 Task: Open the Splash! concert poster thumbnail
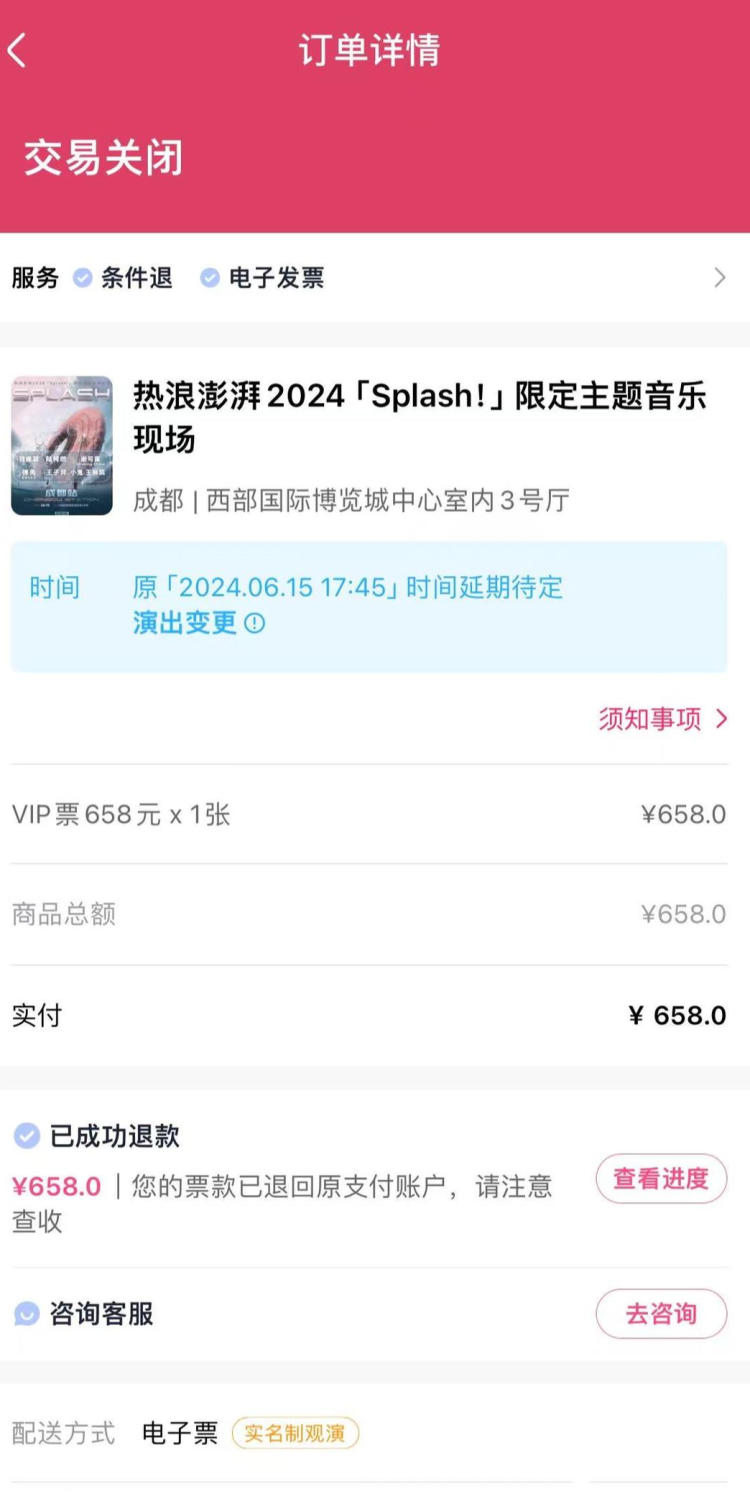click(x=62, y=446)
